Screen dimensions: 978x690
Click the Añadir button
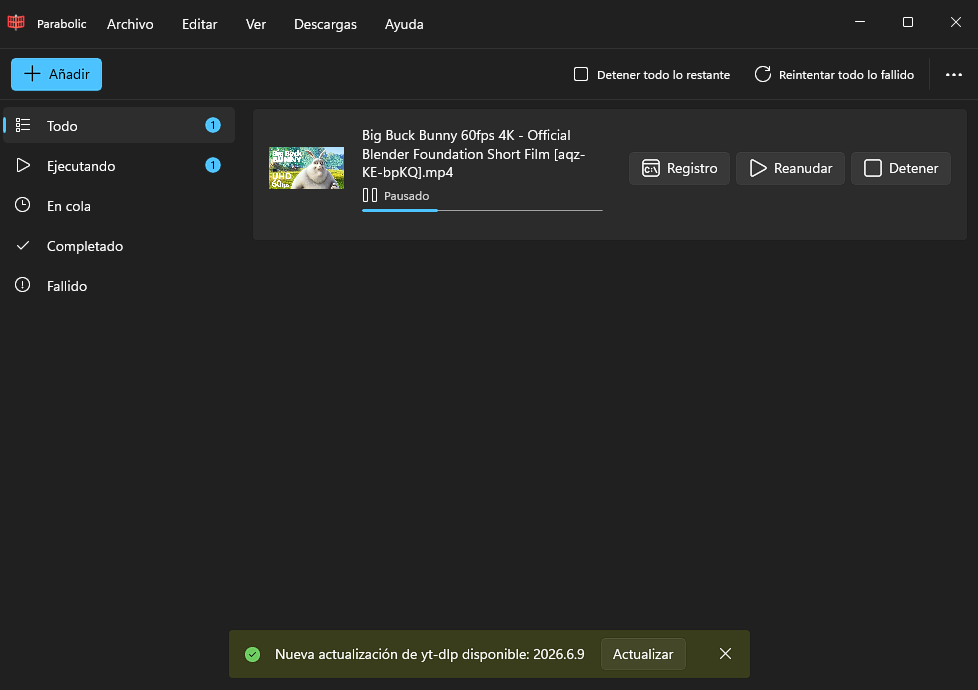[56, 74]
